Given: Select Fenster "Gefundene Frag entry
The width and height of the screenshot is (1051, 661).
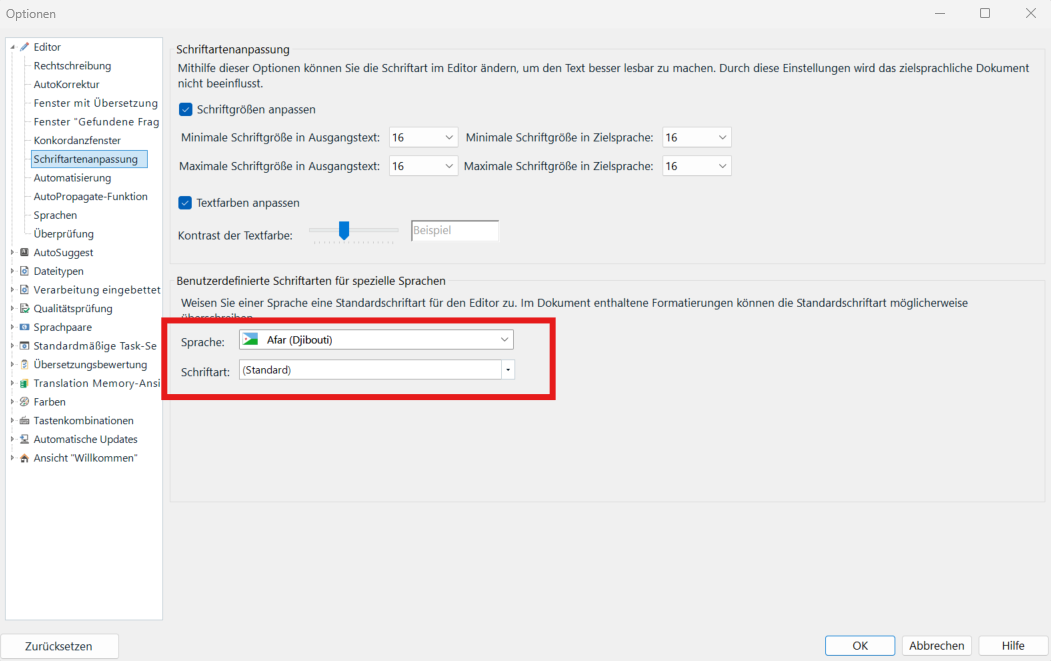Looking at the screenshot, I should (x=96, y=121).
